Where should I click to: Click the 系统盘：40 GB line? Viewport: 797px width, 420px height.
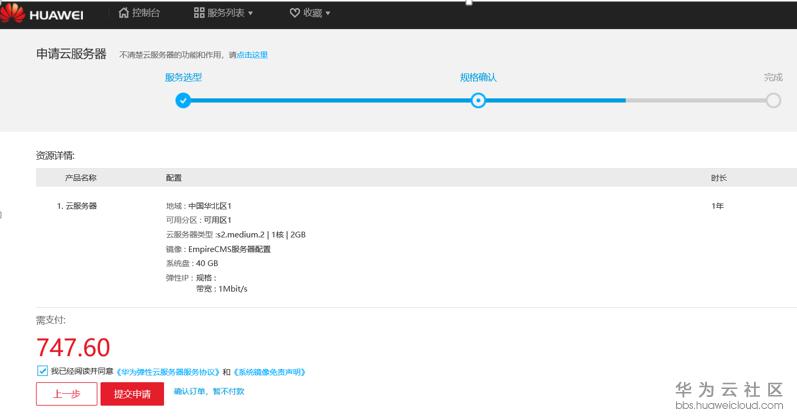click(192, 263)
